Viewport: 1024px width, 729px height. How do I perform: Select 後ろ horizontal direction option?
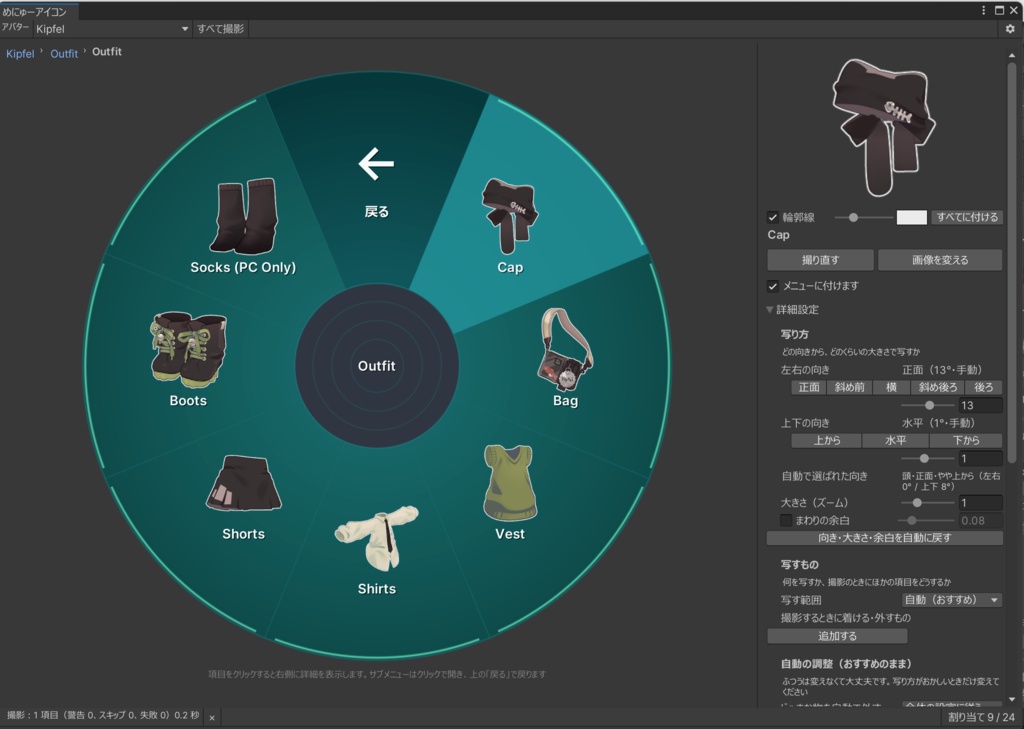point(984,387)
